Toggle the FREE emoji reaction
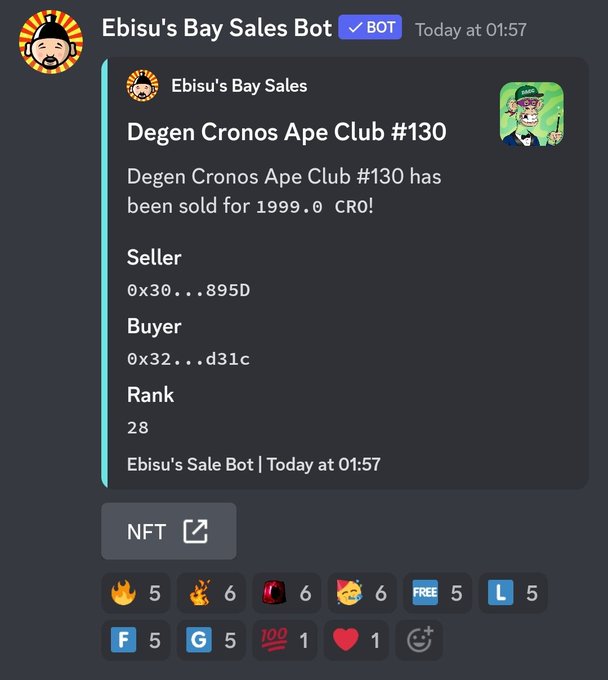This screenshot has width=608, height=680. tap(438, 593)
